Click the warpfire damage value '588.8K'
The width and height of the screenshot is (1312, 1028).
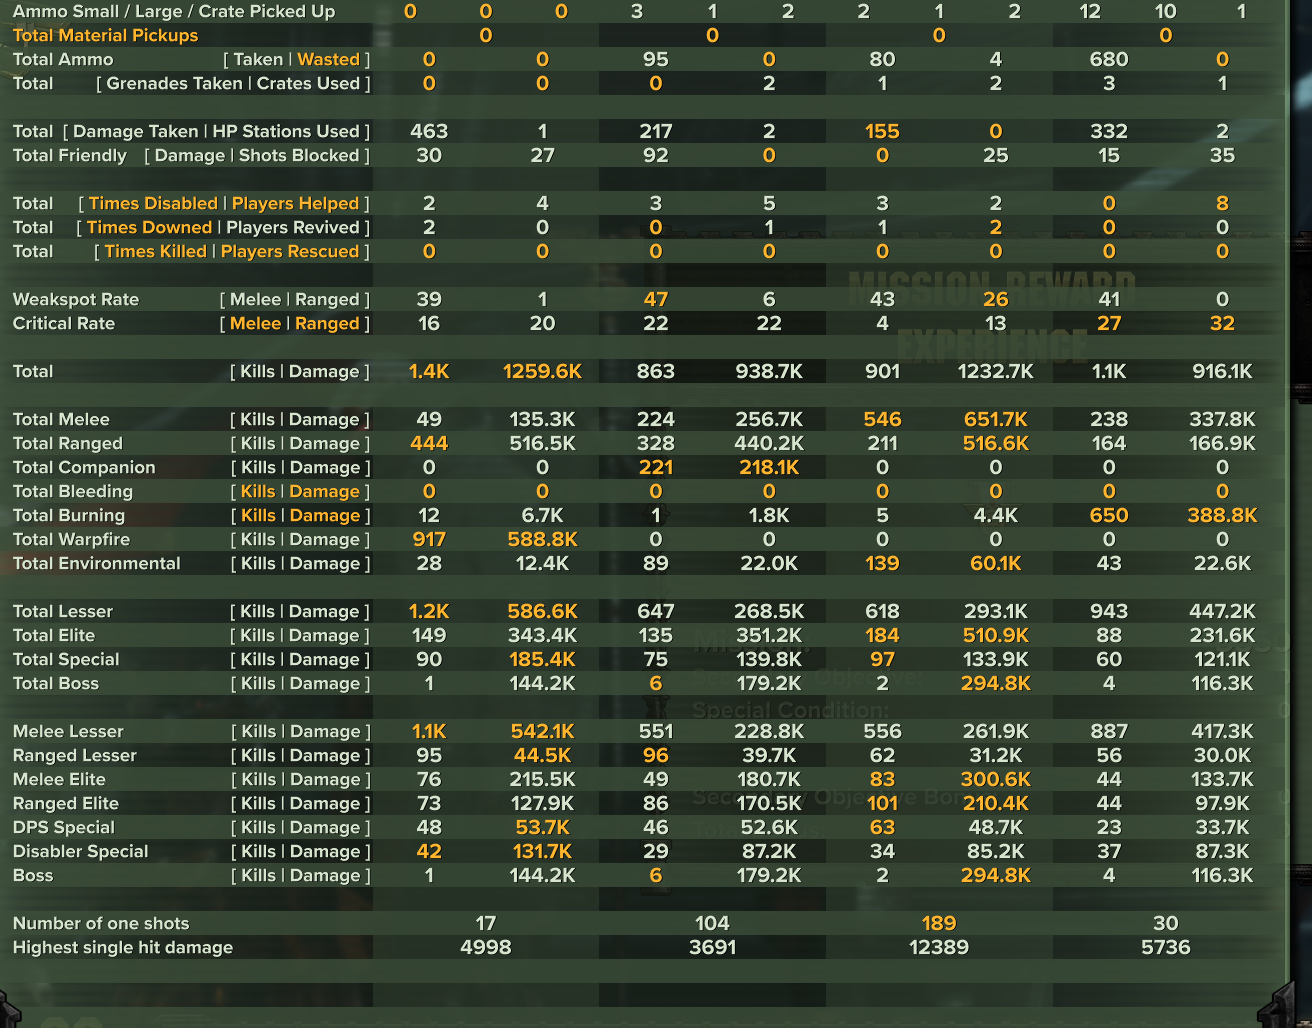tap(542, 539)
